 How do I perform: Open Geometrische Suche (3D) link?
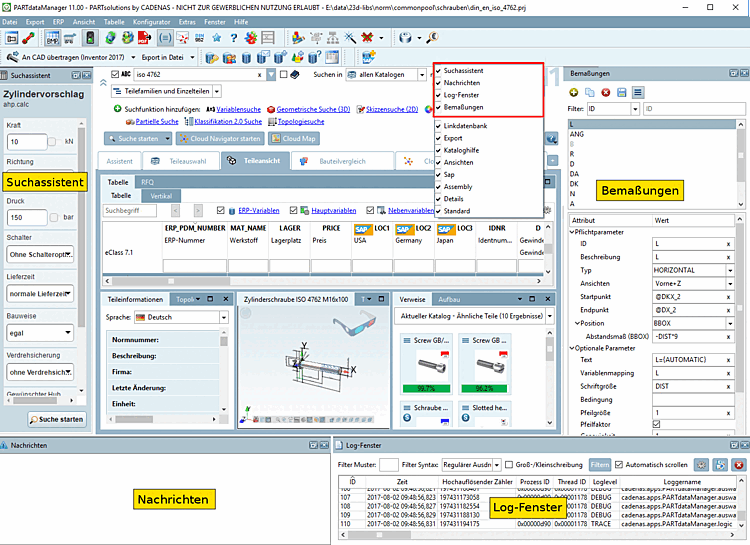pos(313,109)
